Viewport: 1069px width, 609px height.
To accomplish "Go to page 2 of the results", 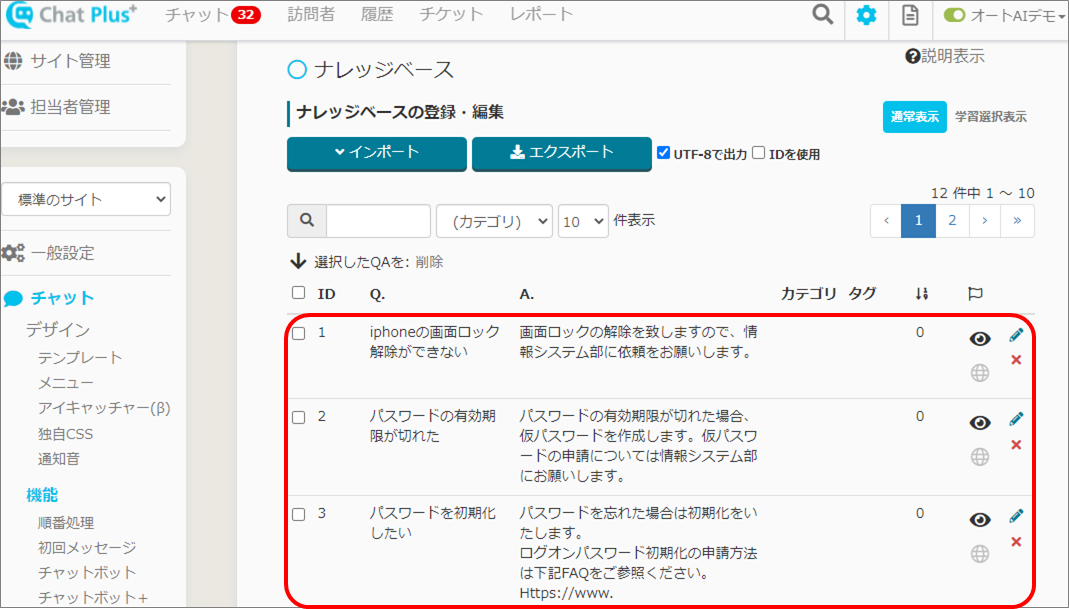I will click(x=952, y=221).
